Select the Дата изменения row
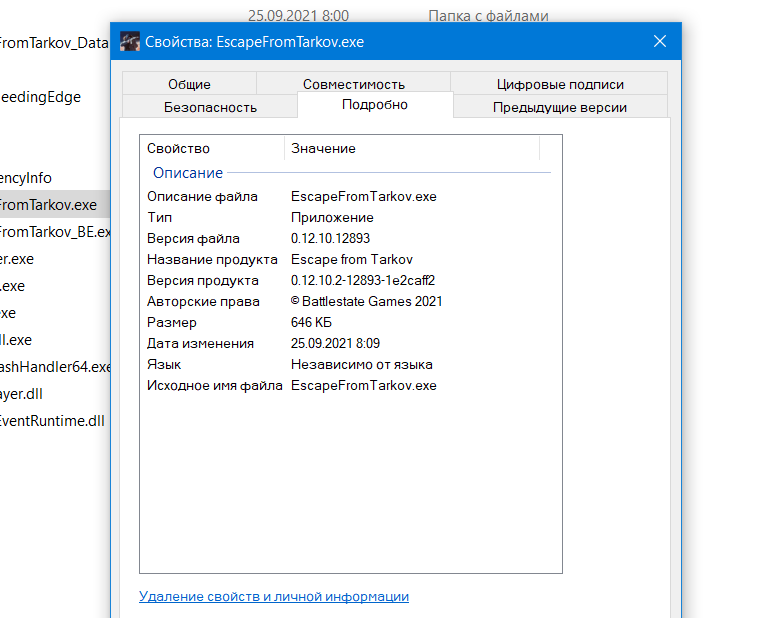 [351, 343]
